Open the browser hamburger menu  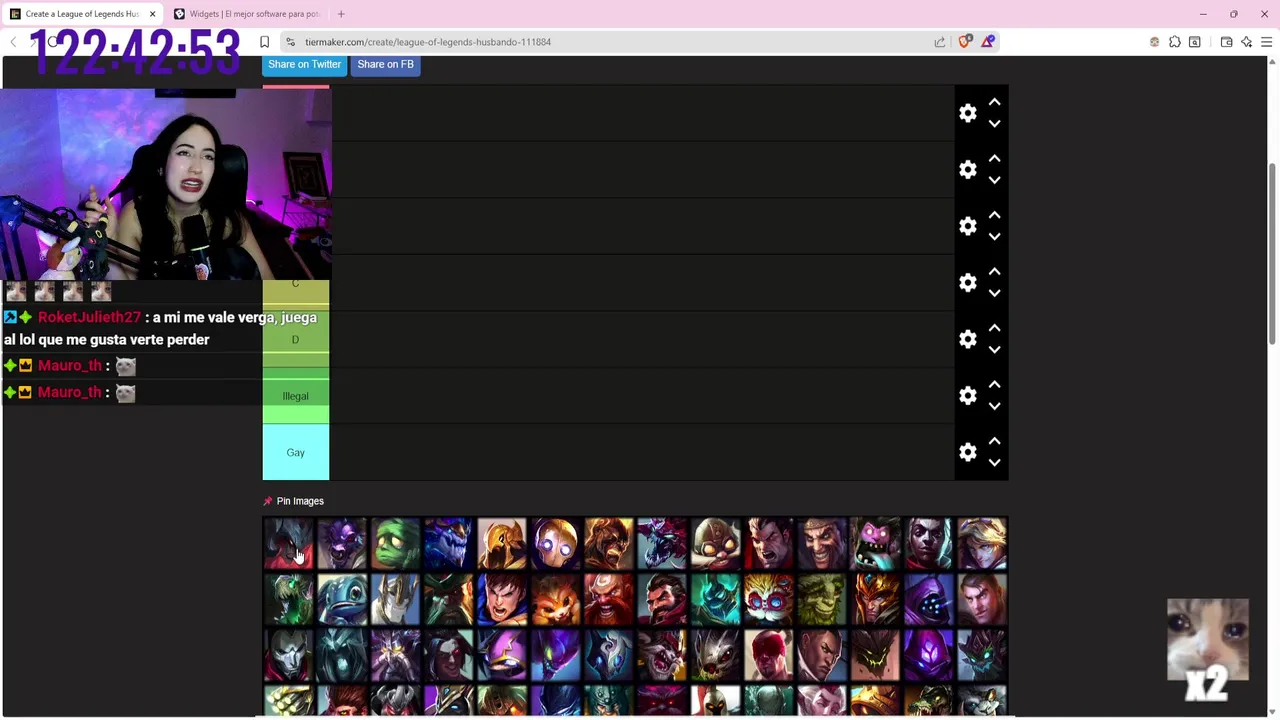(x=1266, y=42)
